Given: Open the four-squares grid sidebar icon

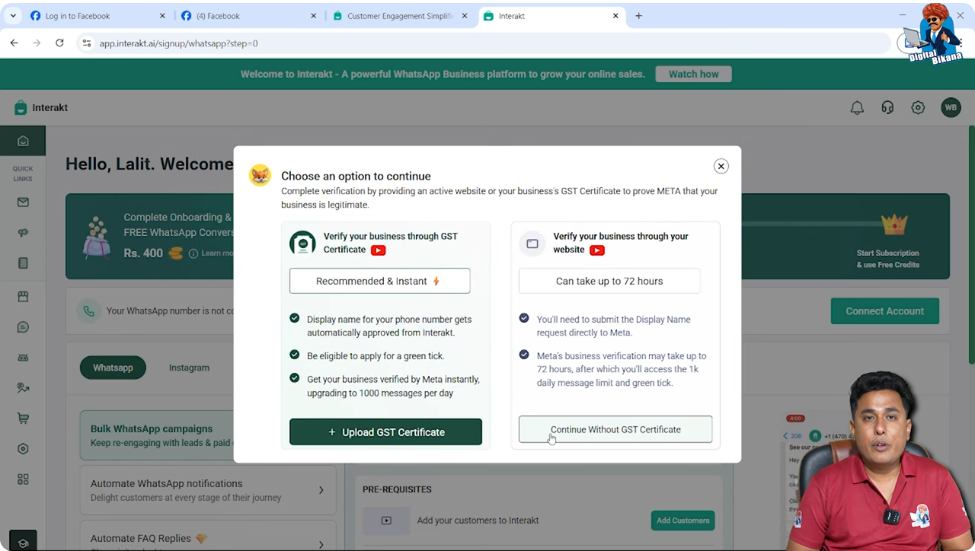Looking at the screenshot, I should (23, 479).
